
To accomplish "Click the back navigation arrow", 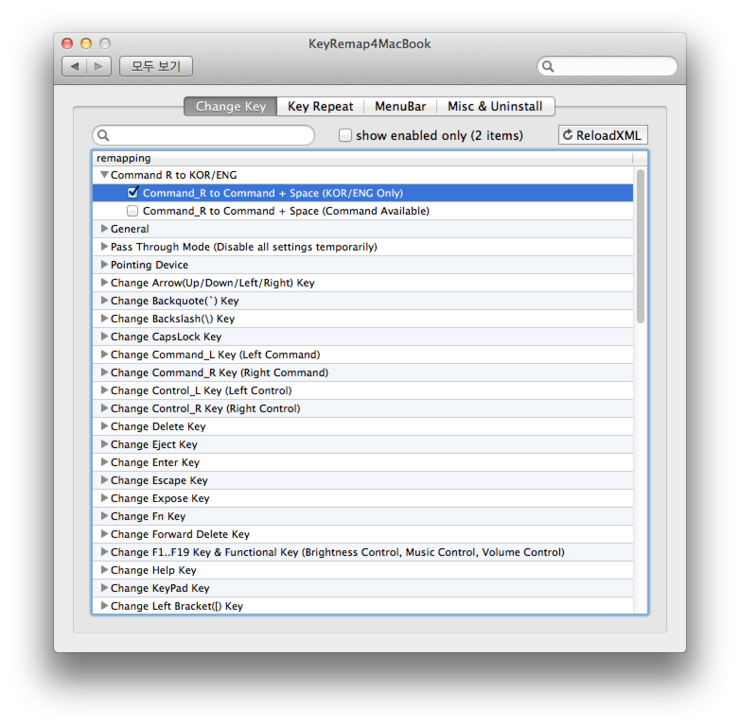I will coord(75,66).
